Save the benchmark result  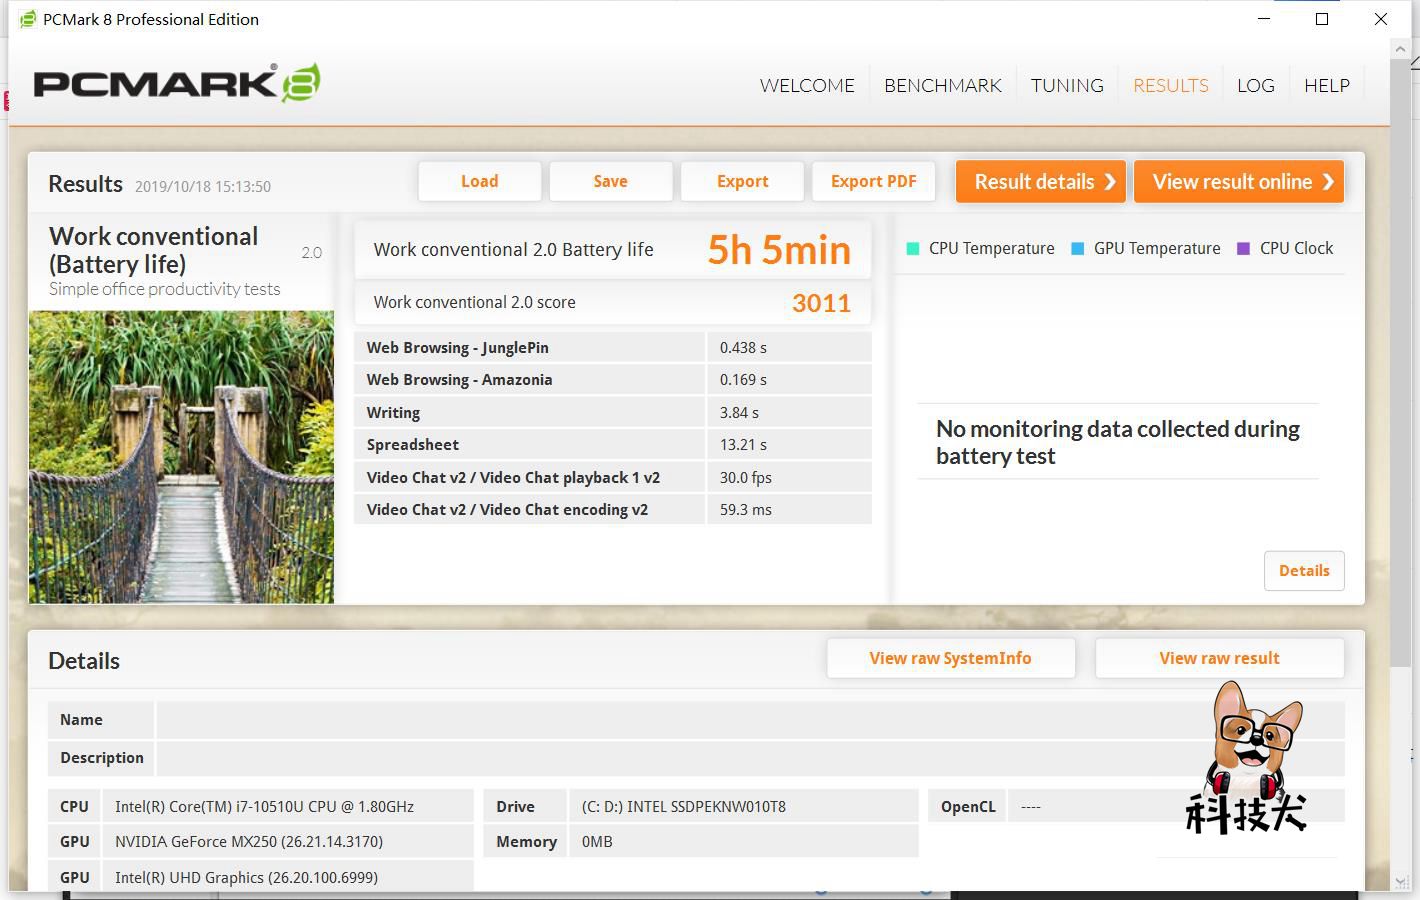(x=611, y=181)
